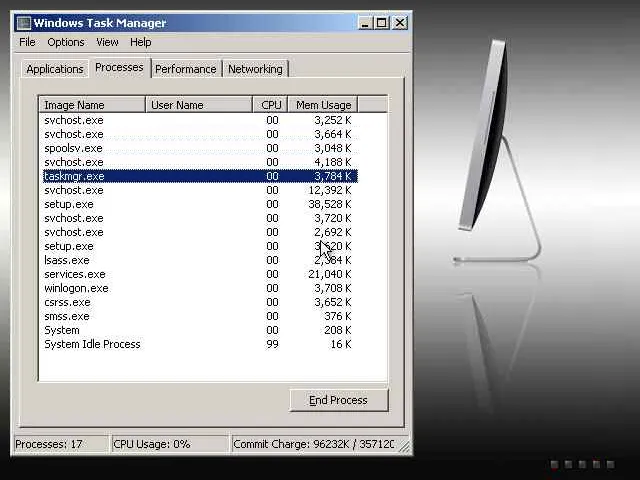Image resolution: width=640 pixels, height=480 pixels.
Task: Minimize the Task Manager window
Action: tap(365, 23)
